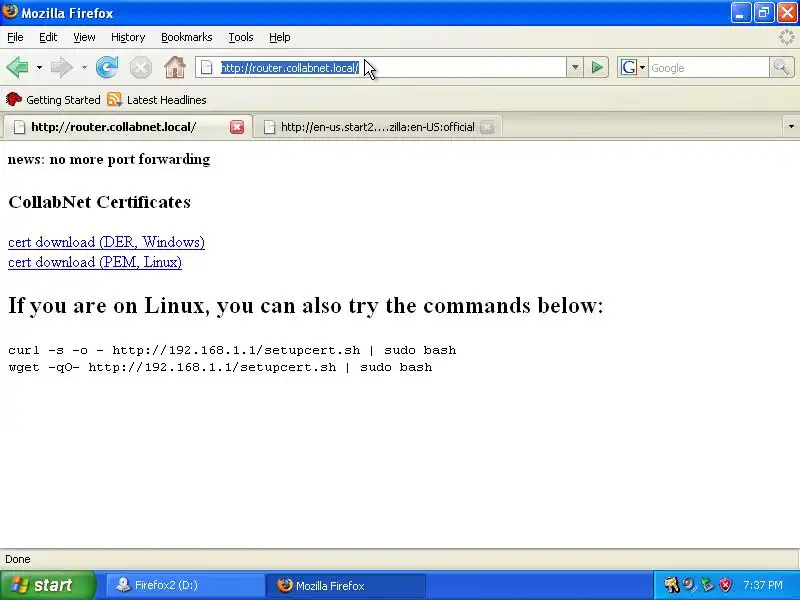Click the curl setupcert.sh command text

[232, 350]
